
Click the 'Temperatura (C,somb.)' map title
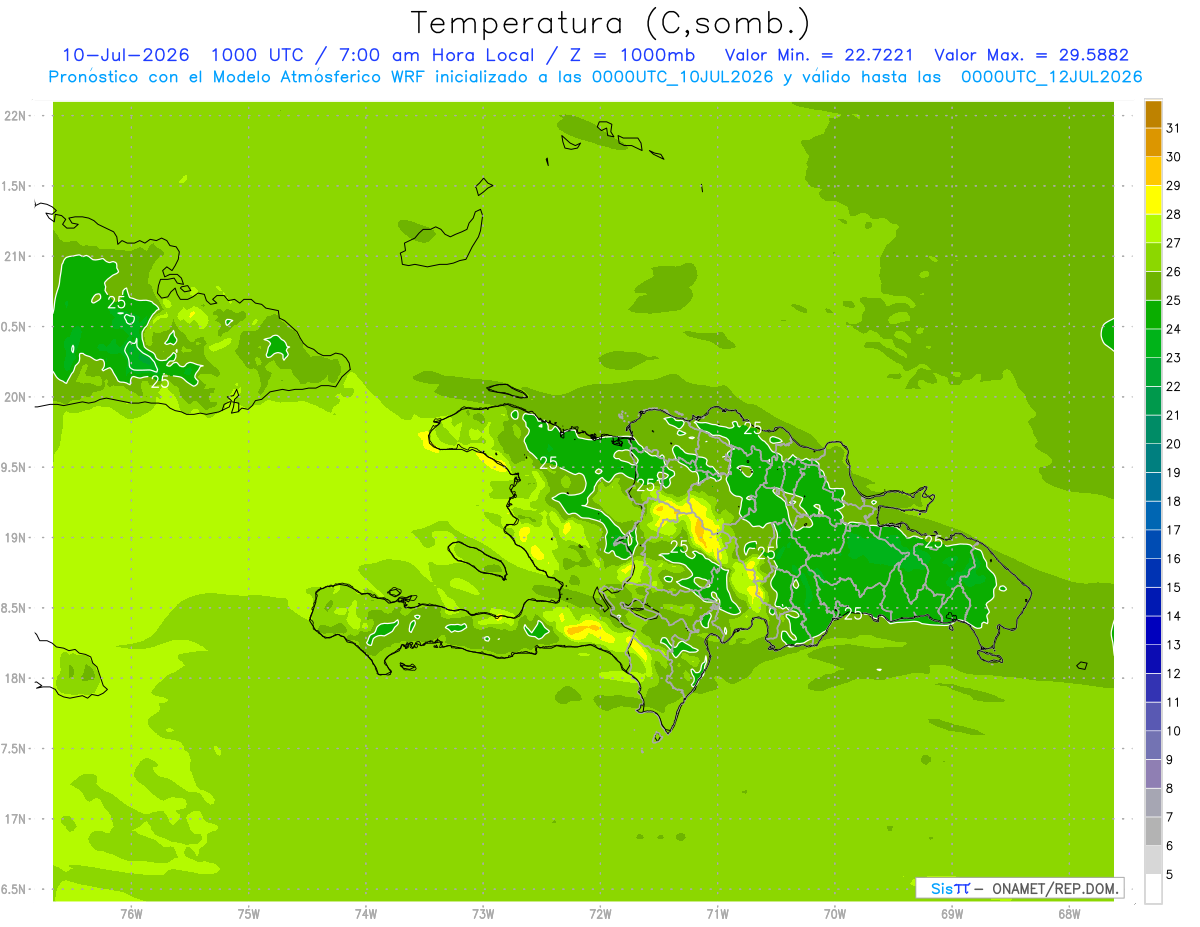coord(610,23)
